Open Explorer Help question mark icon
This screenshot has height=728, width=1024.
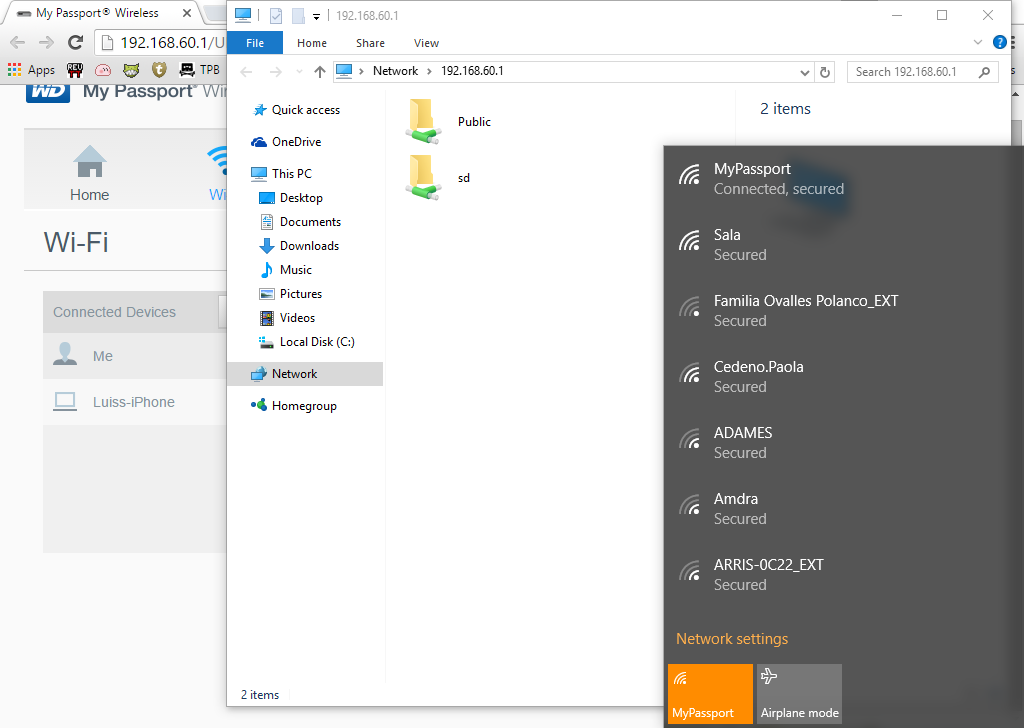[1000, 42]
